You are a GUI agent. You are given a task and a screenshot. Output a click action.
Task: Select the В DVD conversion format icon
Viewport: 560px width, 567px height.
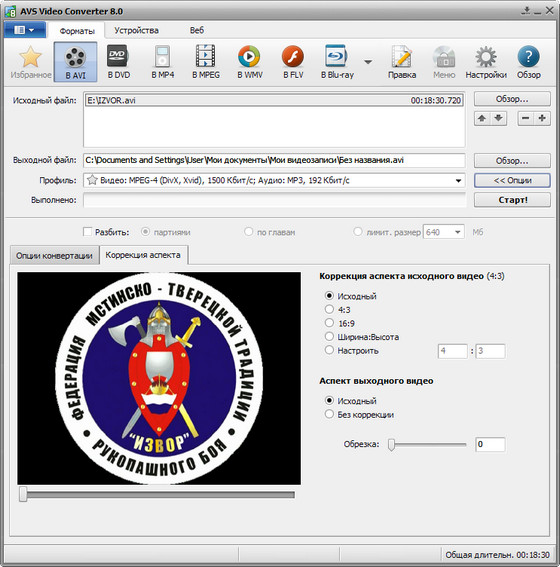(119, 62)
